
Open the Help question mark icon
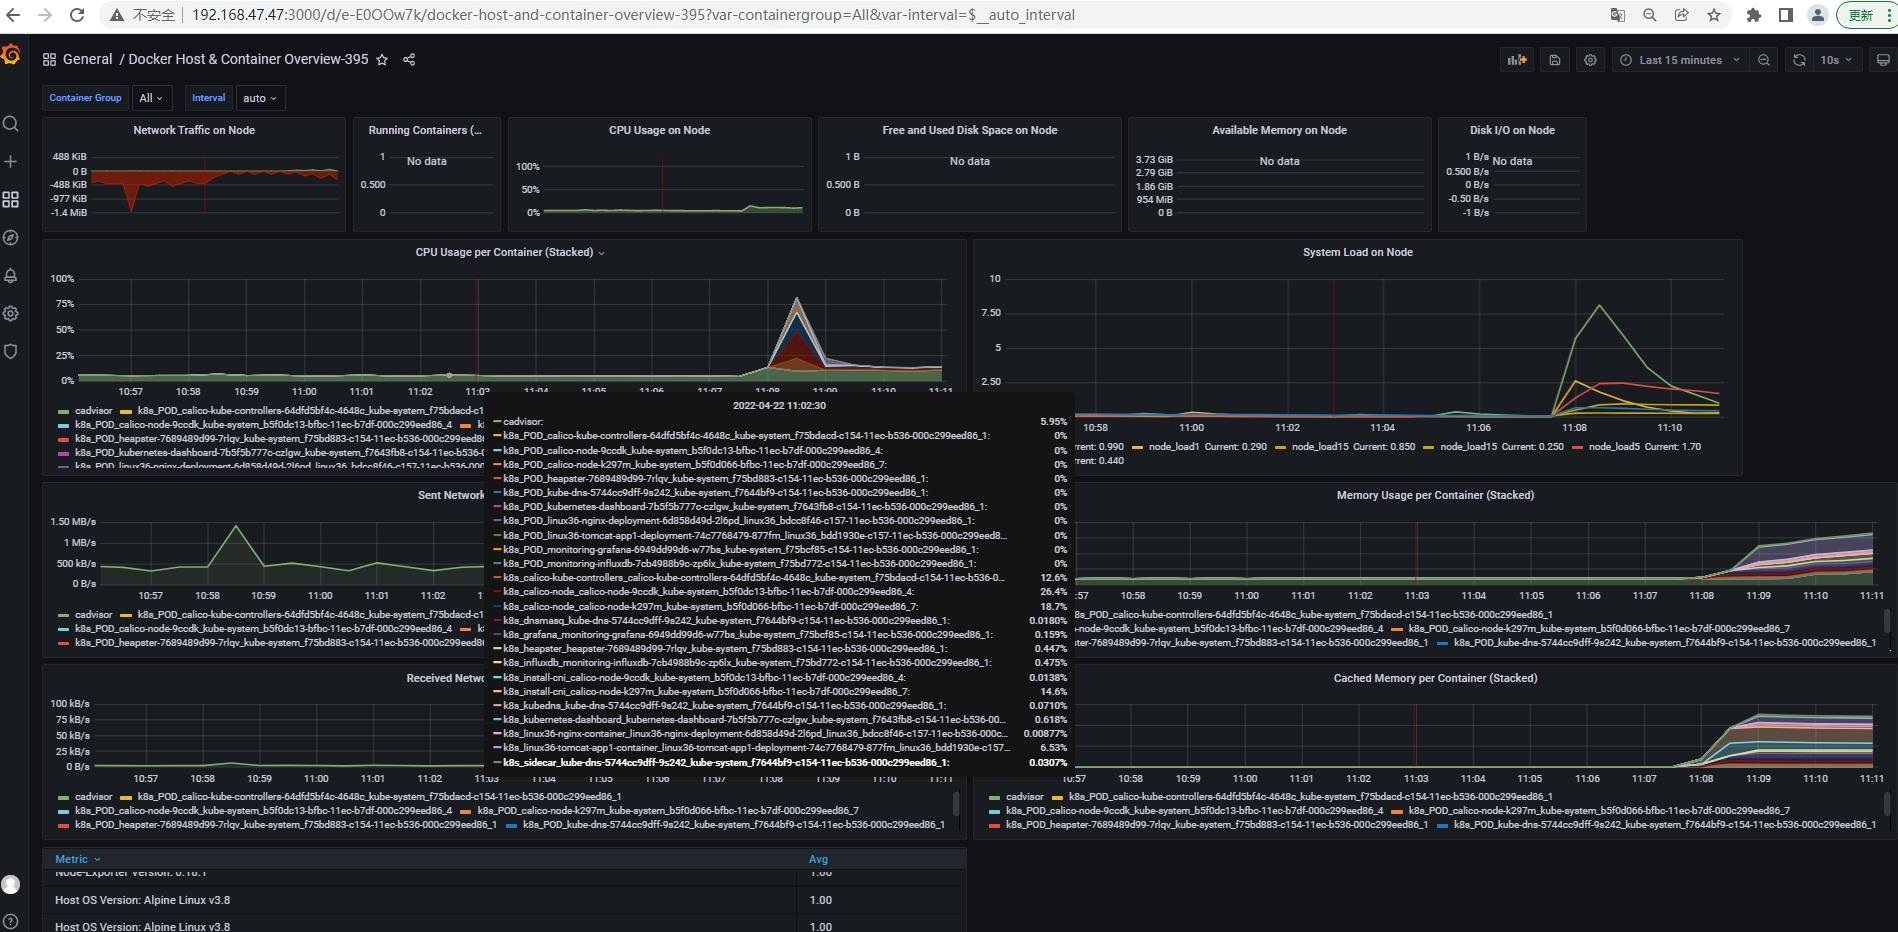pos(11,921)
